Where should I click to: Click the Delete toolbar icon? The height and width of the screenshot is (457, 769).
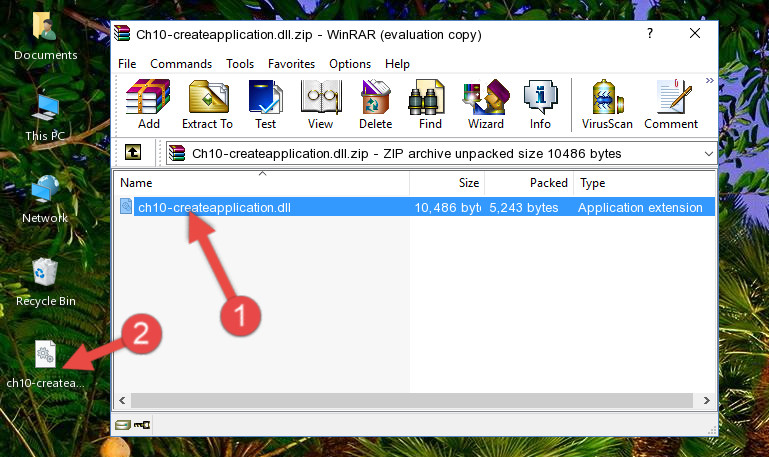click(x=376, y=104)
